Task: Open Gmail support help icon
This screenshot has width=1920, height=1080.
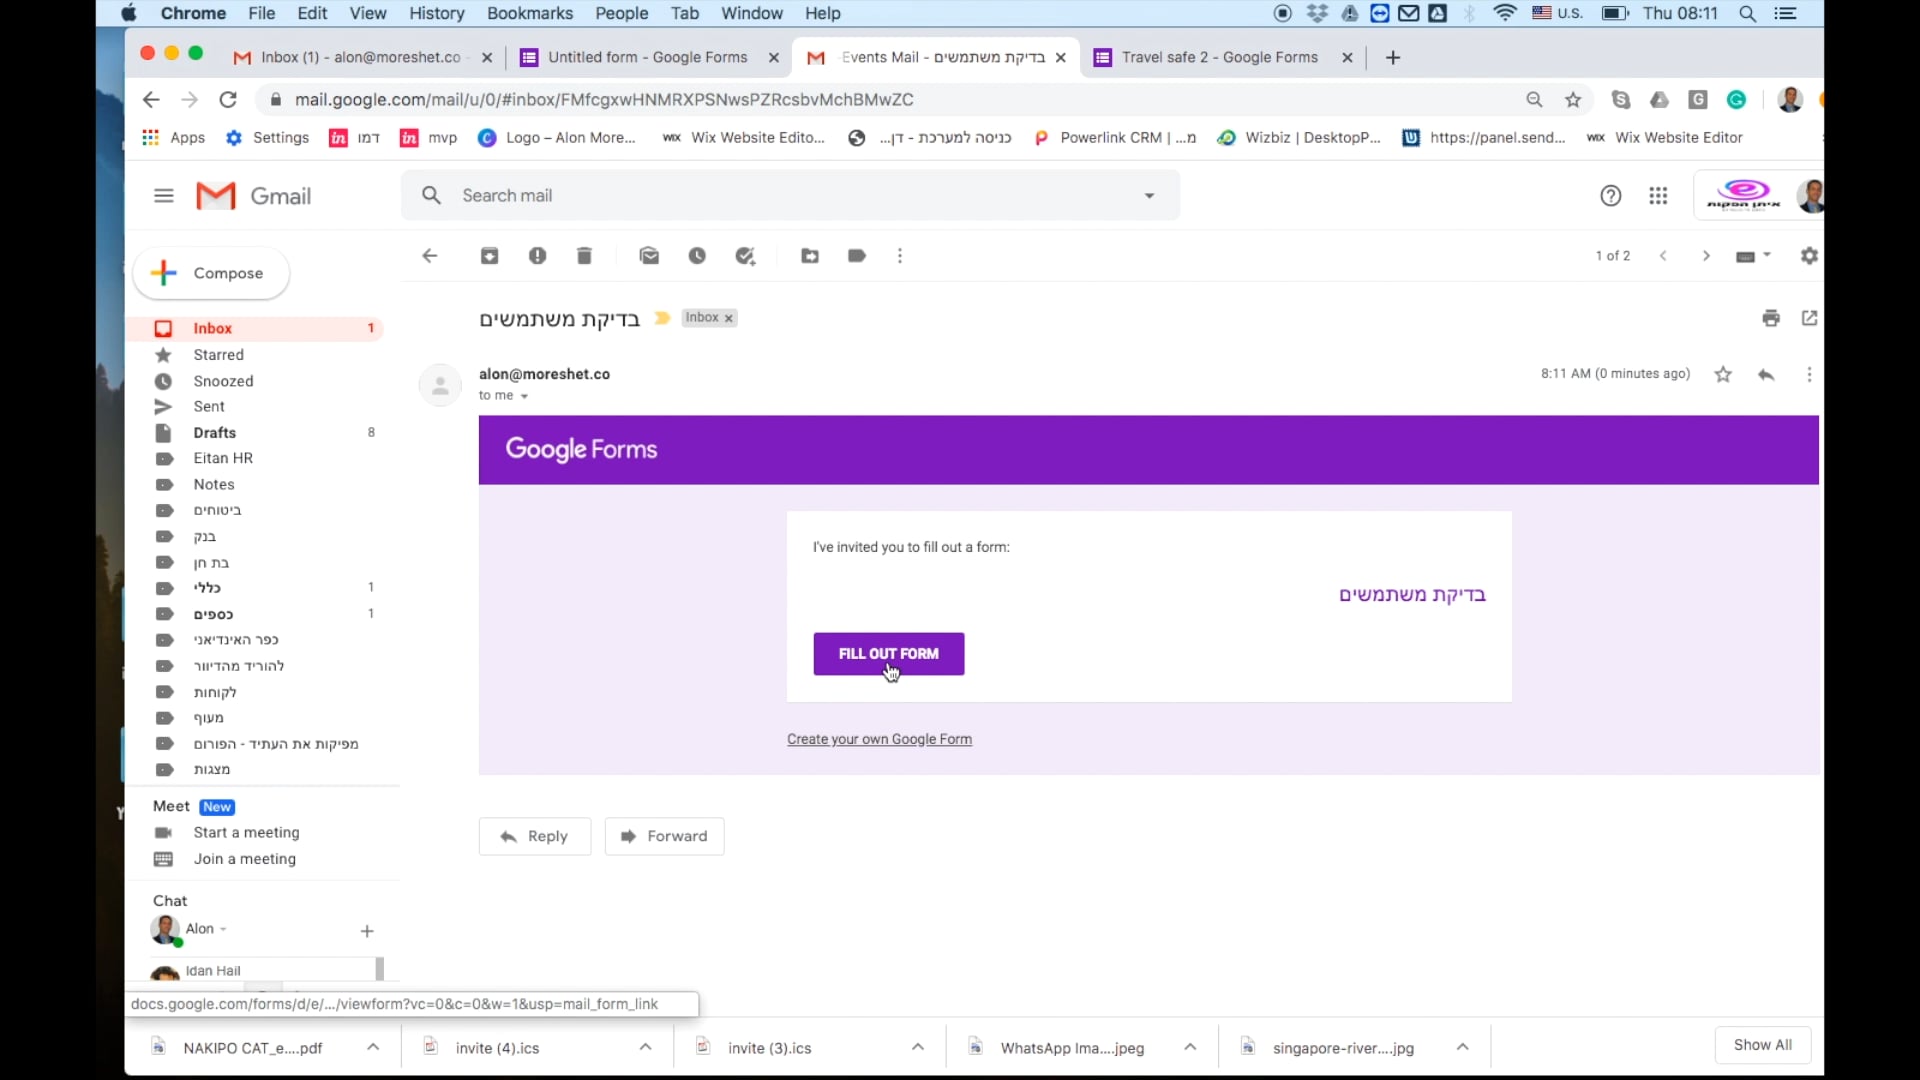Action: click(x=1610, y=196)
